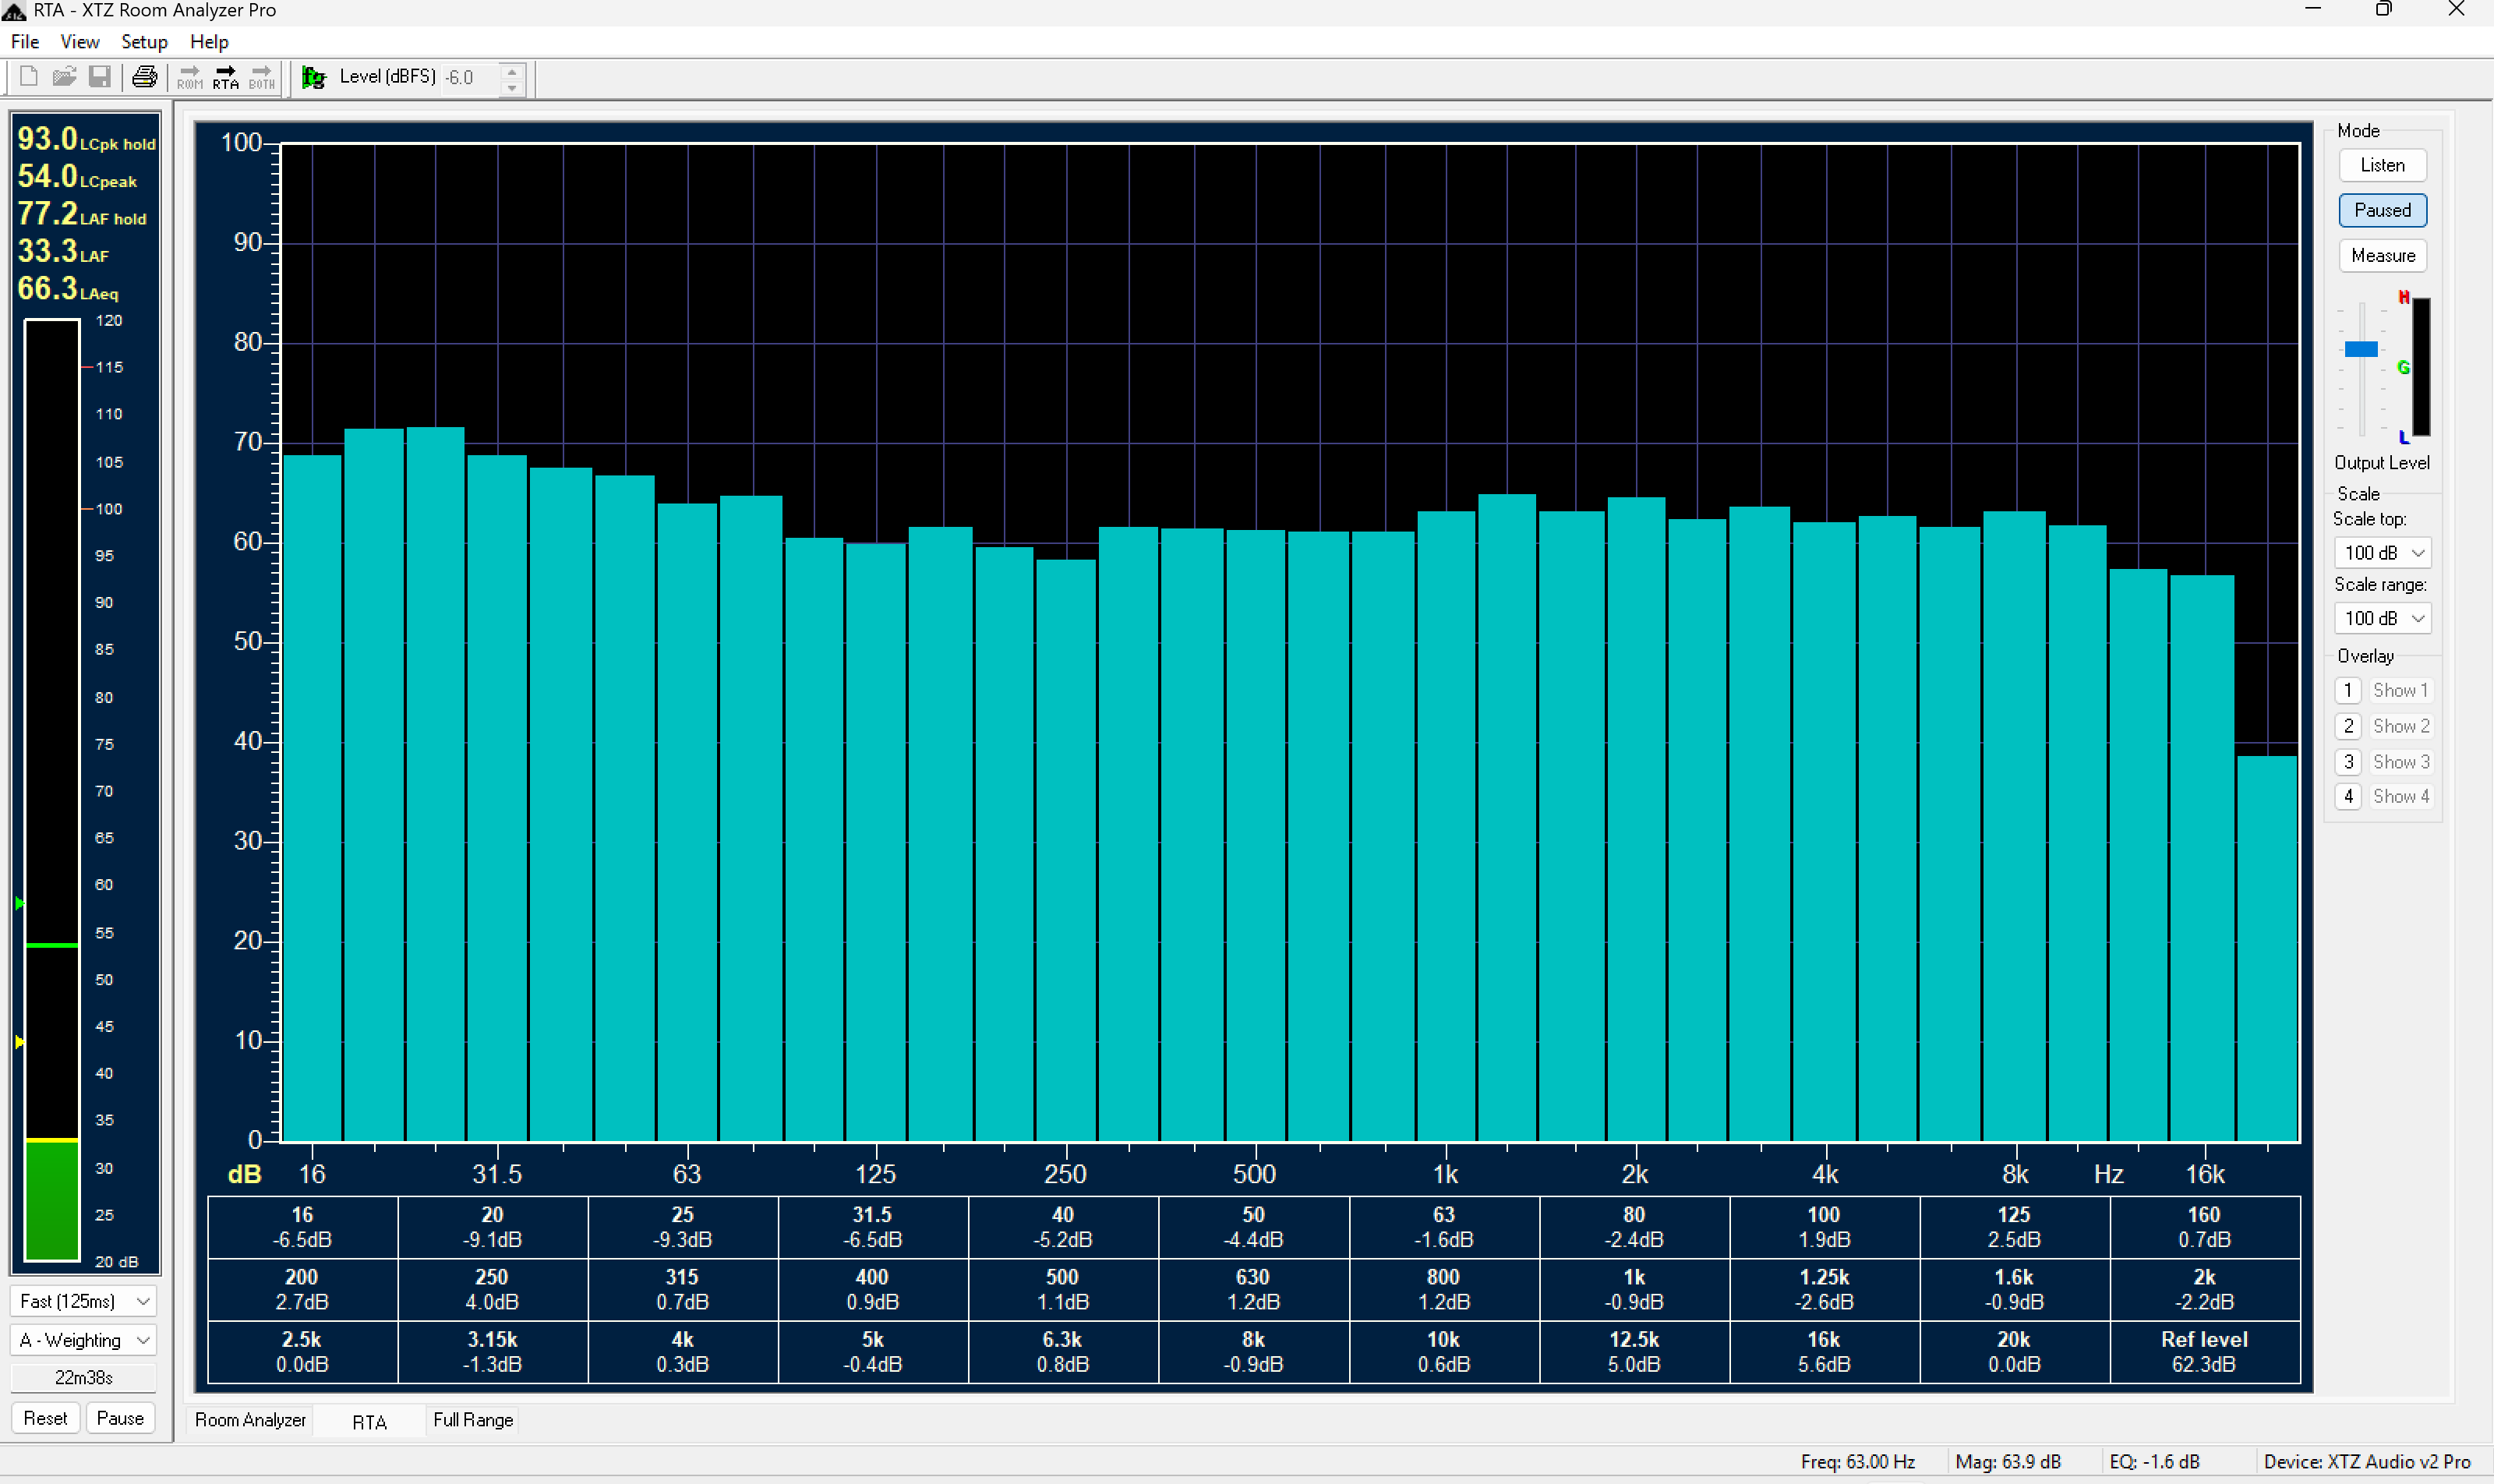2494x1484 pixels.
Task: Click the BOTH transfer arrow icon
Action: 262,77
